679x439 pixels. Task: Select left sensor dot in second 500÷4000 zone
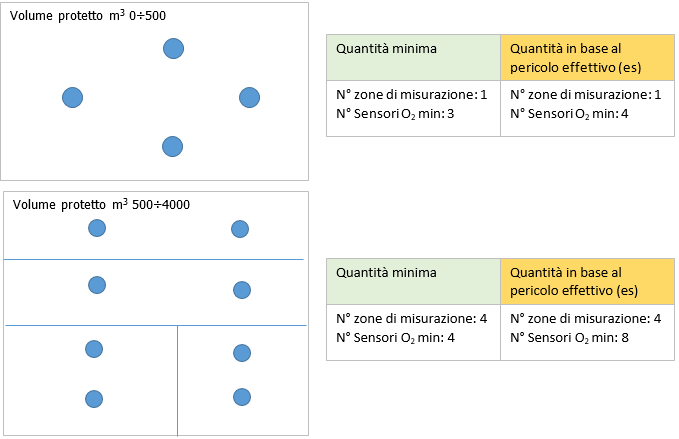coord(97,285)
